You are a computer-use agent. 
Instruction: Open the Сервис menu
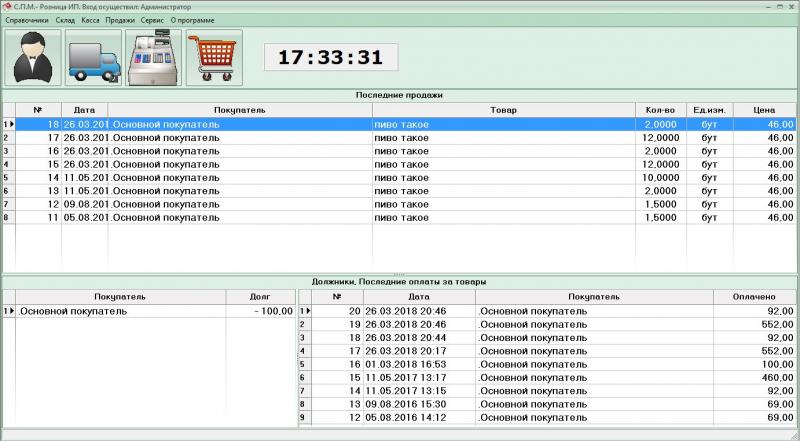(152, 20)
